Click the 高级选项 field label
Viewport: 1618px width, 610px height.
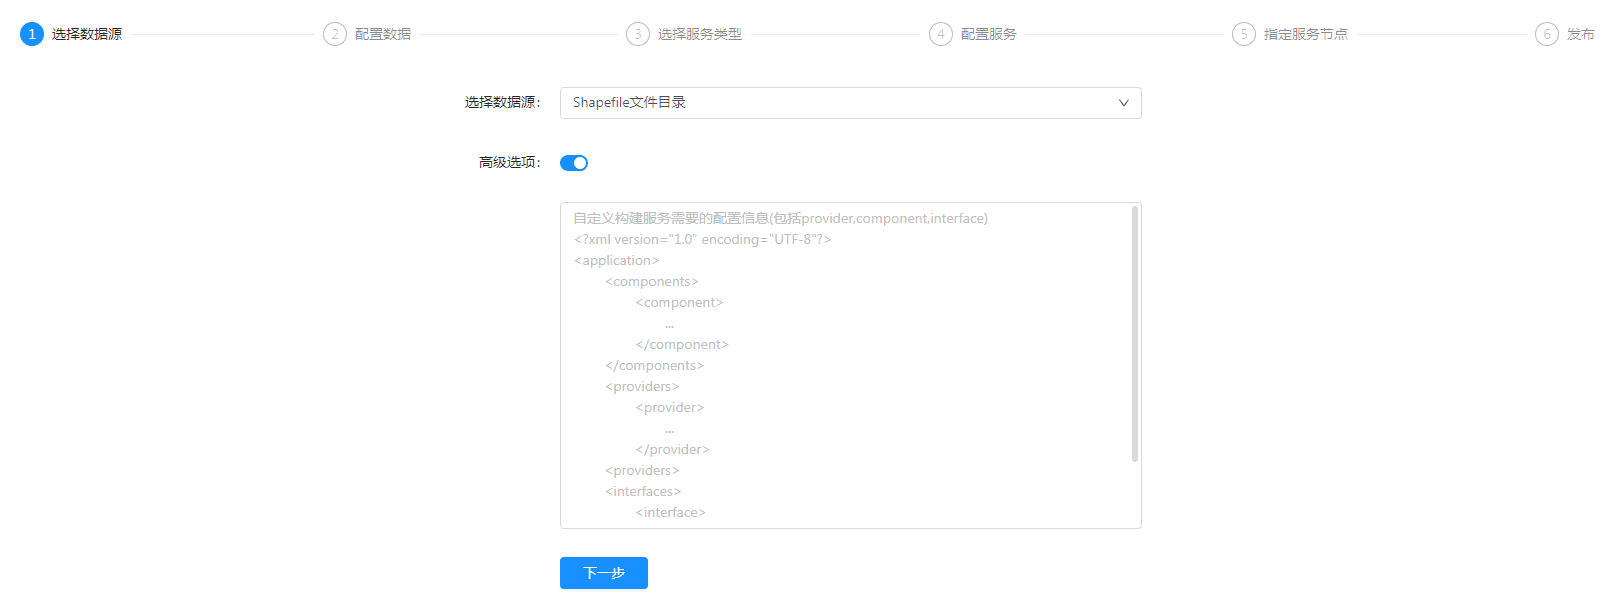click(x=509, y=163)
